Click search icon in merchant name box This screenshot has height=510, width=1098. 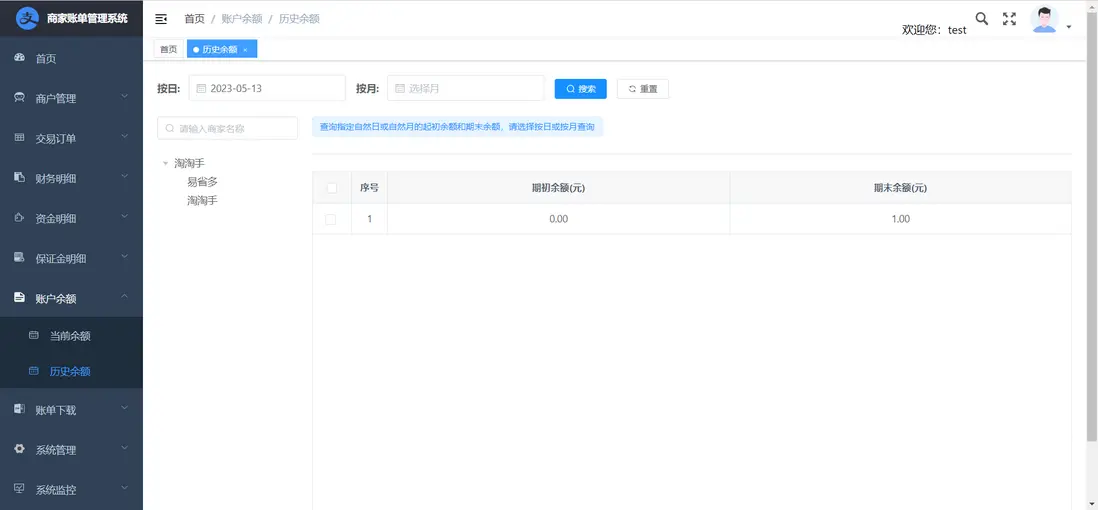169,129
